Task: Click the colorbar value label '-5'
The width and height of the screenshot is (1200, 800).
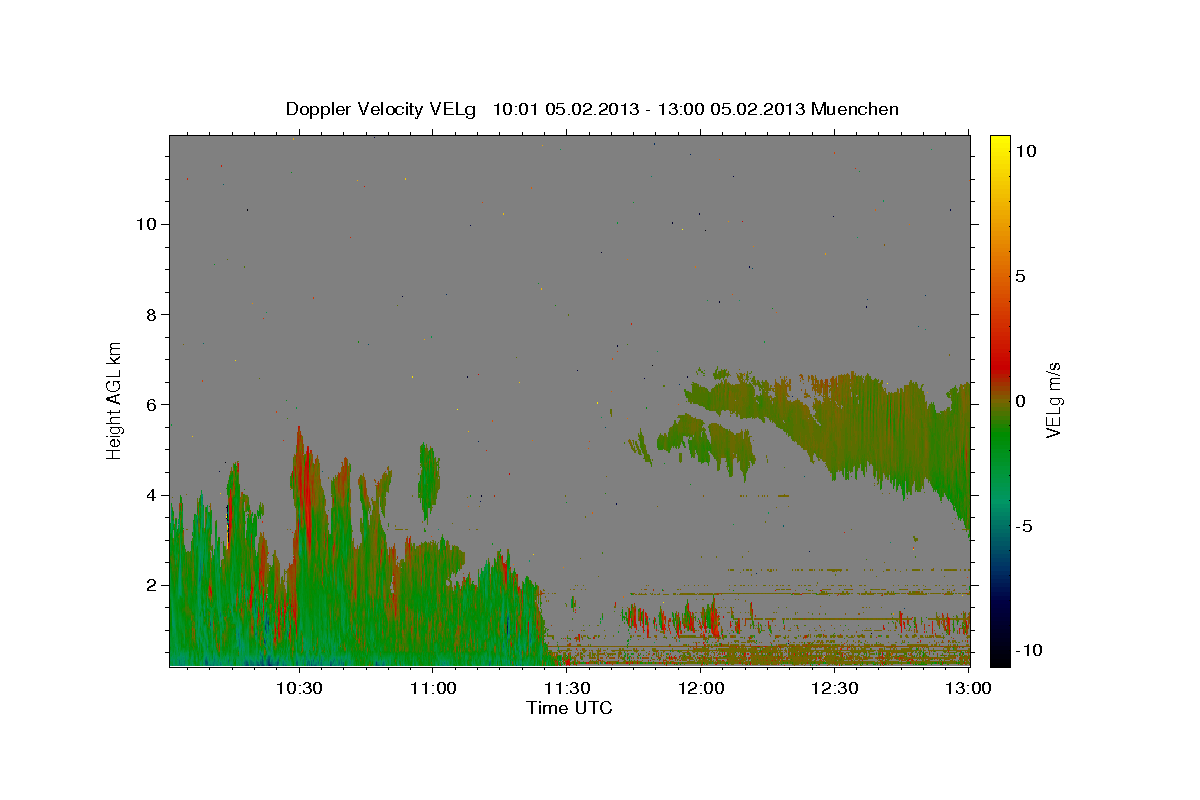Action: click(x=1023, y=526)
